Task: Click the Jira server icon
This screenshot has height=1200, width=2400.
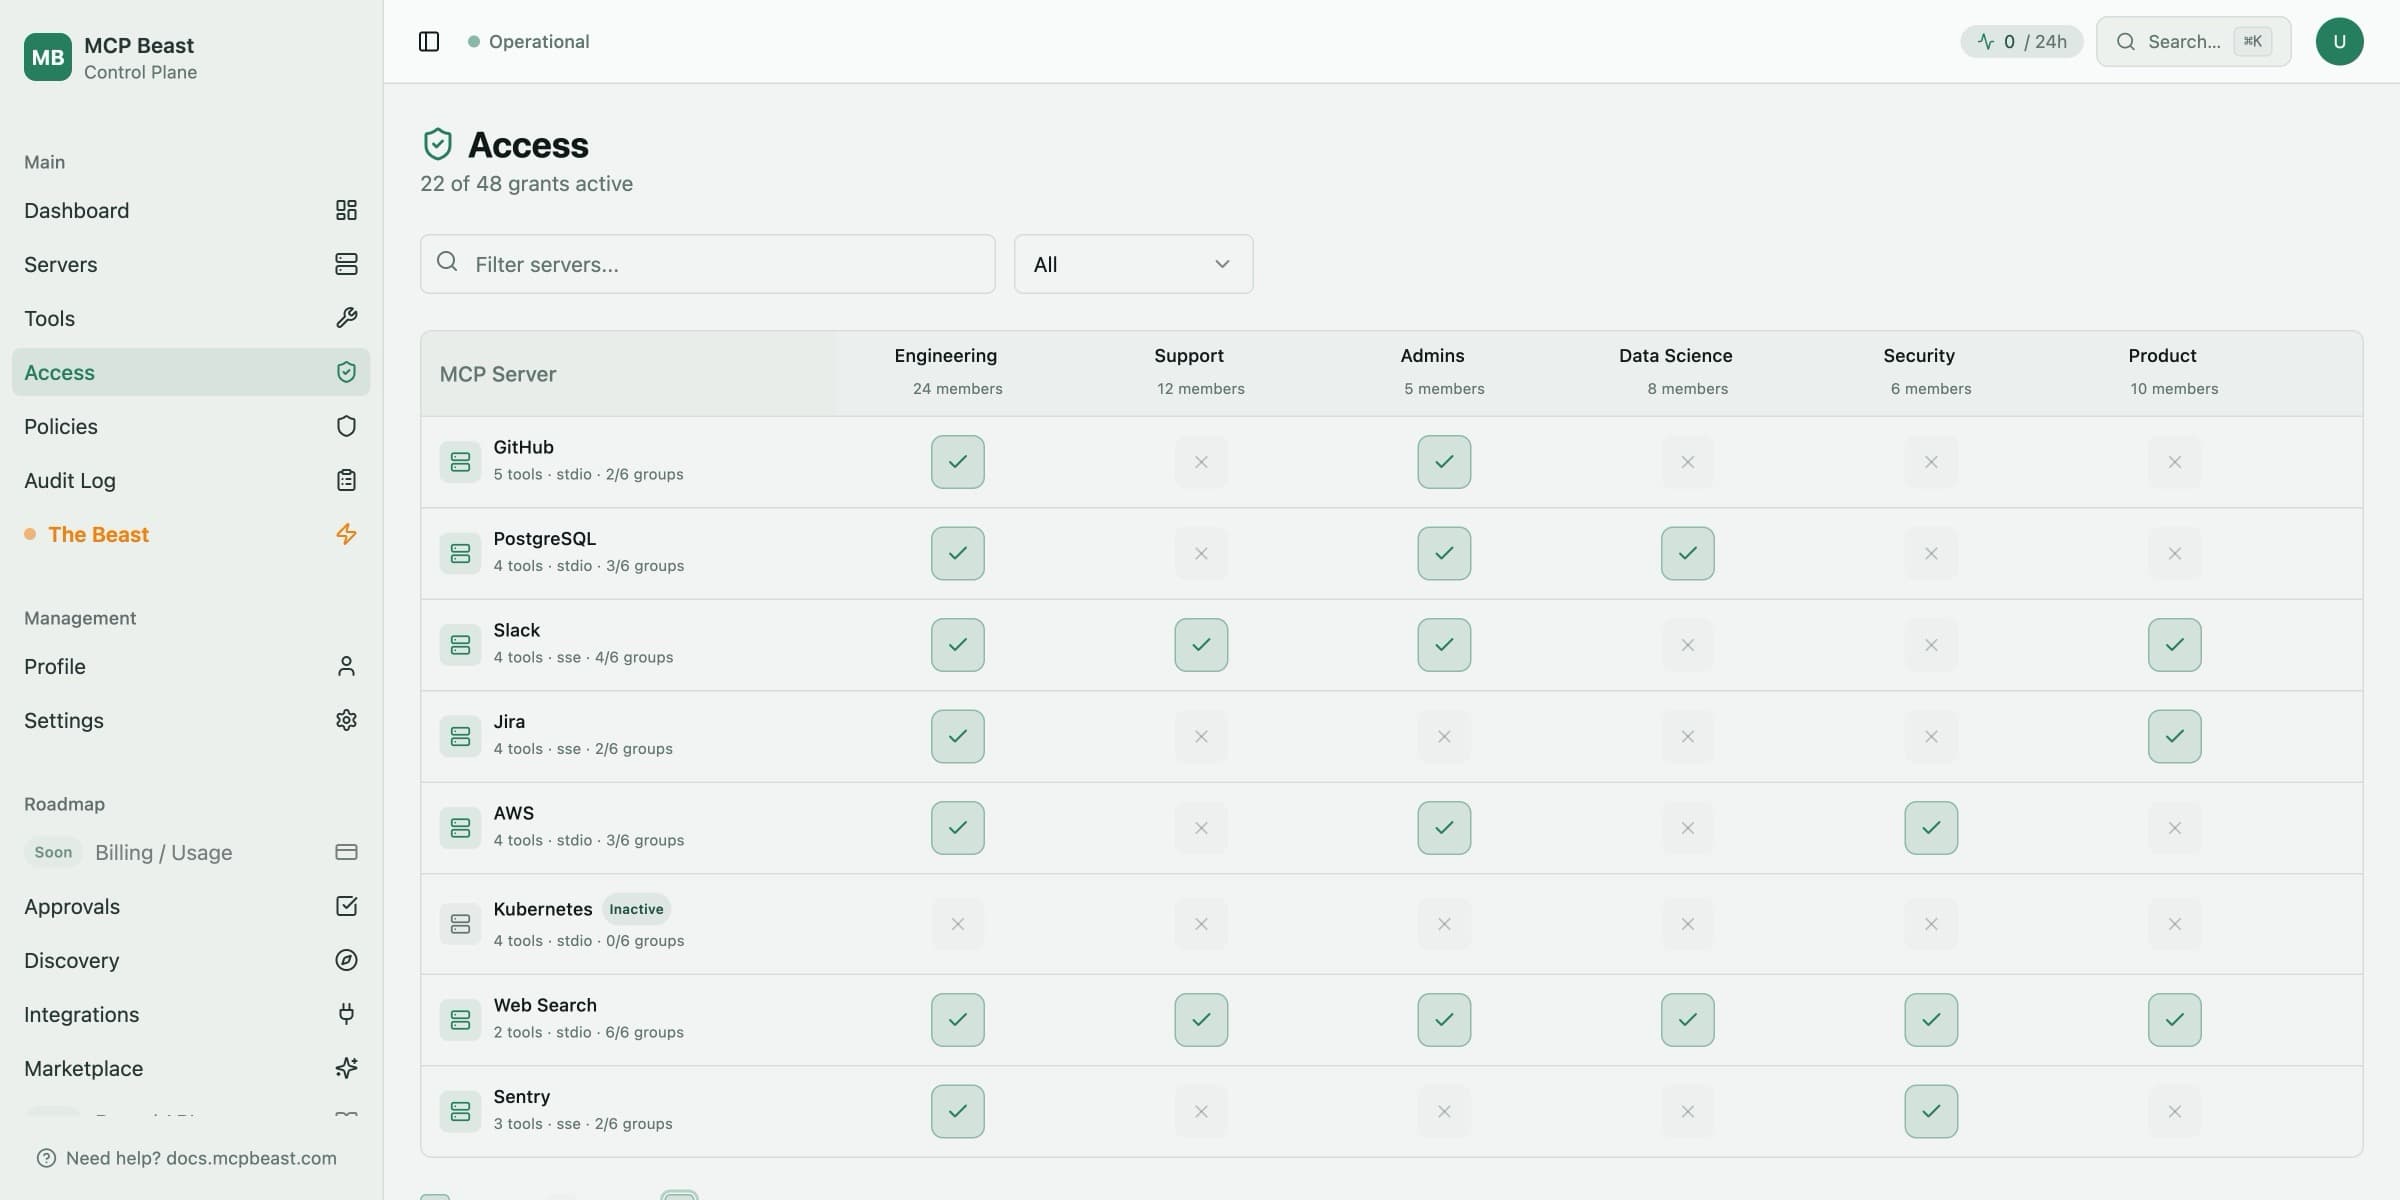Action: pos(460,736)
